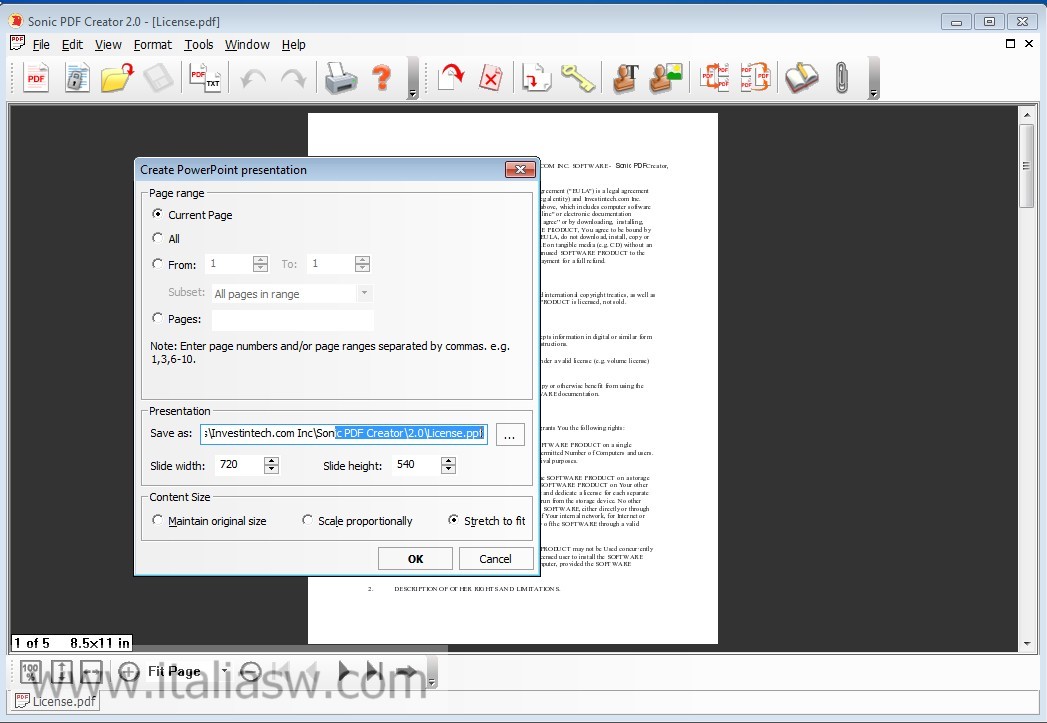Open the Help menu
This screenshot has height=723, width=1047.
pos(294,45)
